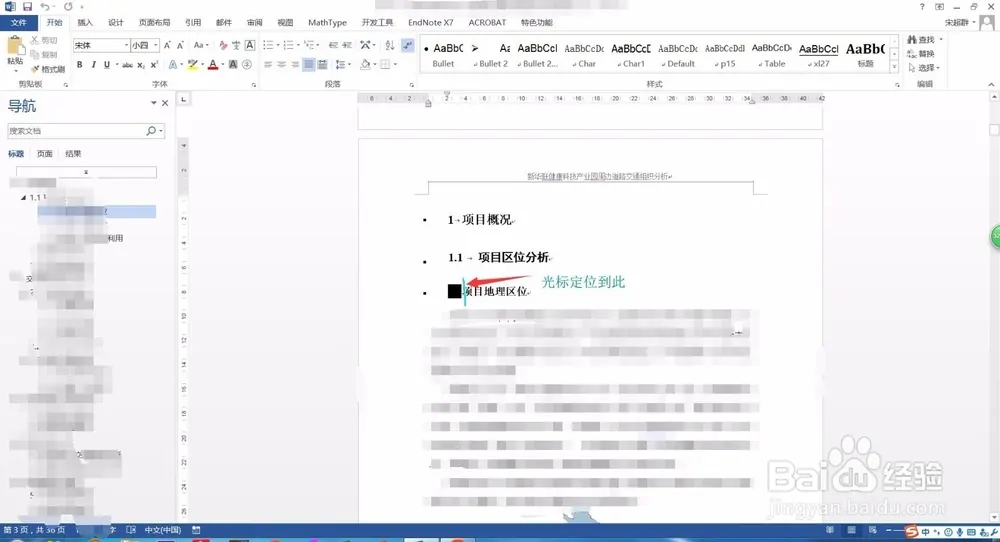Click the Cut (剪切) scissors icon

(34, 40)
